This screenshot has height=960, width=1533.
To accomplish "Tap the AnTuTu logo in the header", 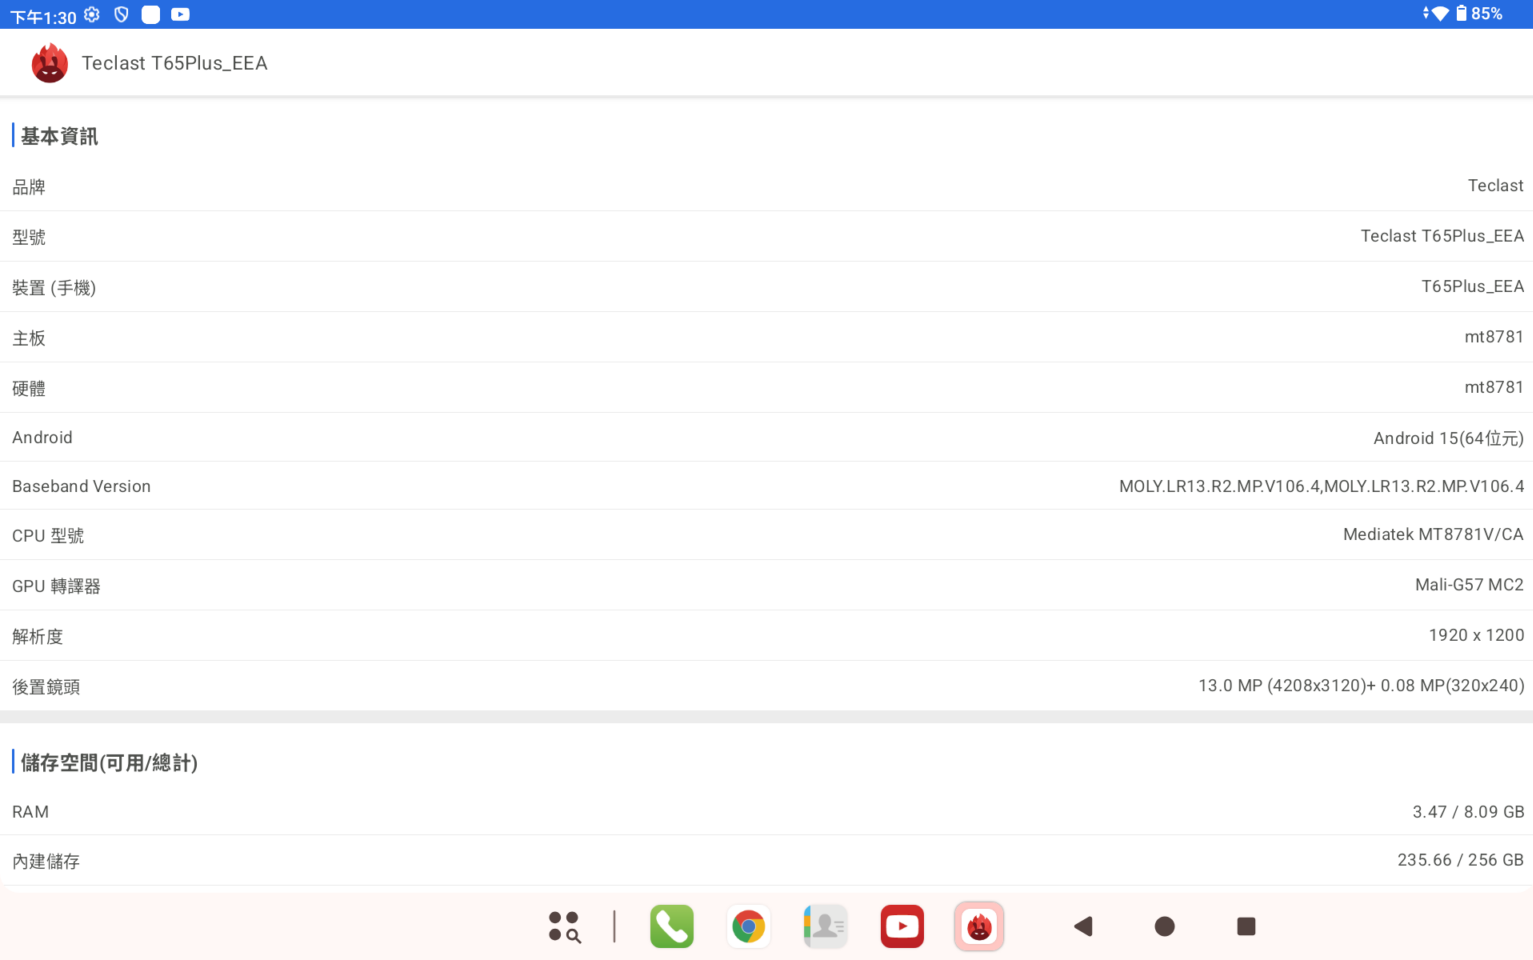I will tap(49, 63).
